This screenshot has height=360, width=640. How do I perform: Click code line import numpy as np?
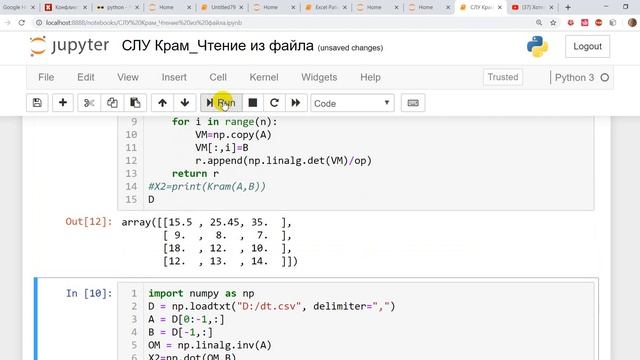[201, 293]
